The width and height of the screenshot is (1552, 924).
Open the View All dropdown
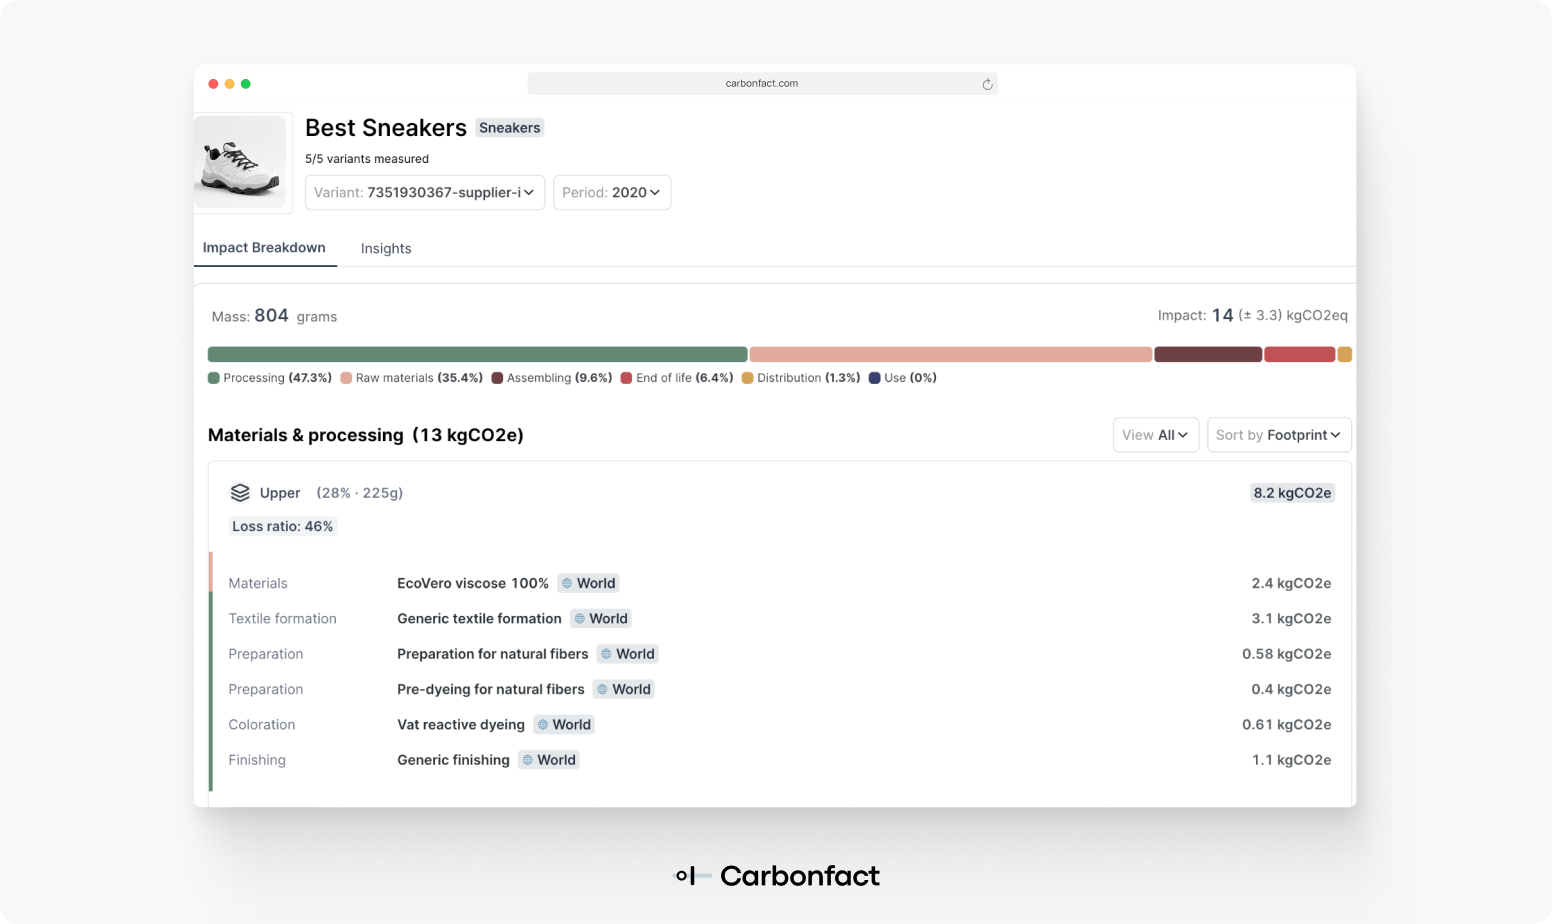coord(1156,435)
